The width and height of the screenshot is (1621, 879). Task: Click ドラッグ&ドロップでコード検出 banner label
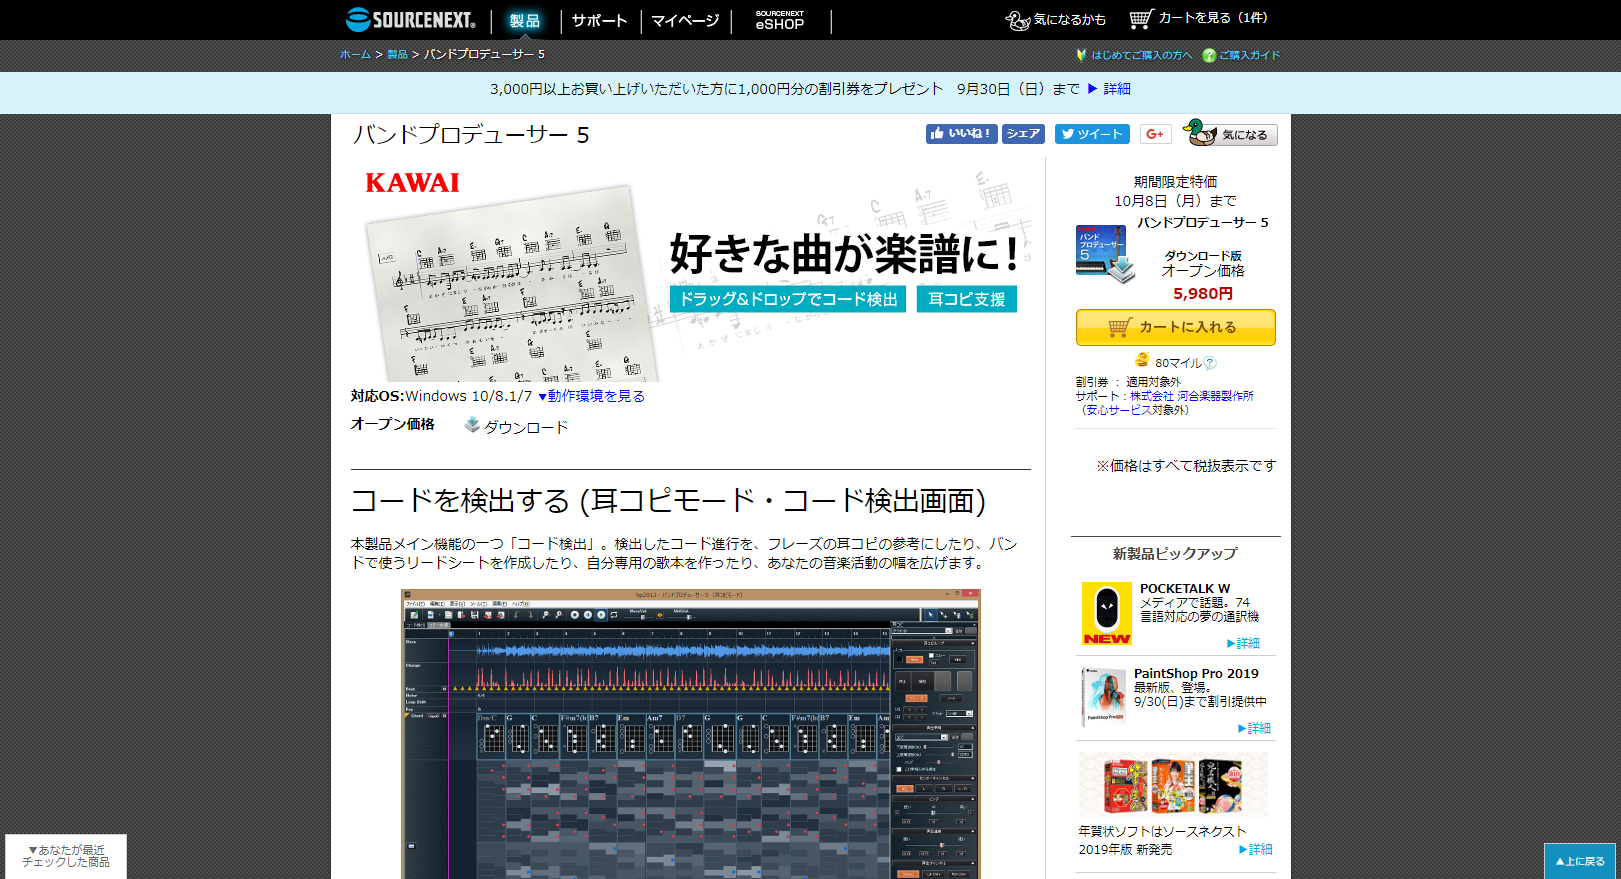(x=788, y=299)
